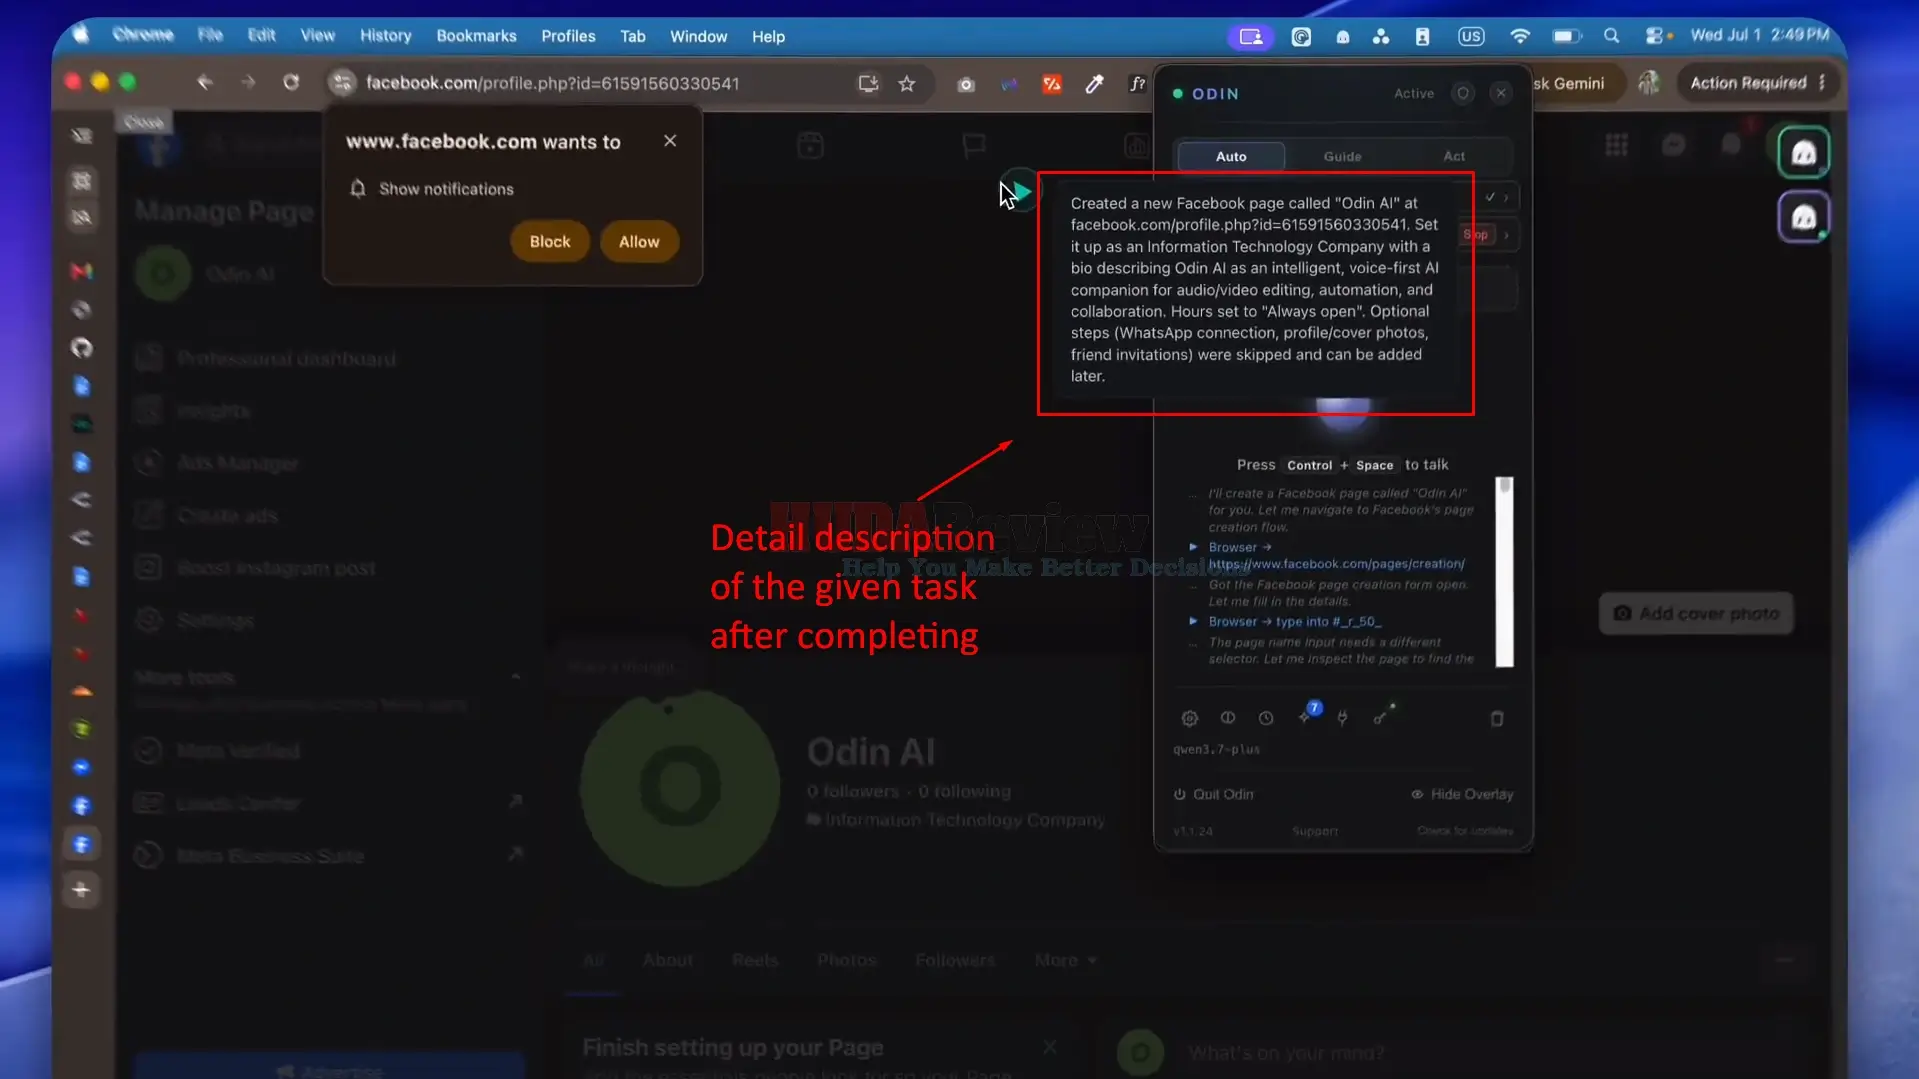The width and height of the screenshot is (1919, 1079).
Task: Hide the Odin overlay
Action: [x=1462, y=794]
